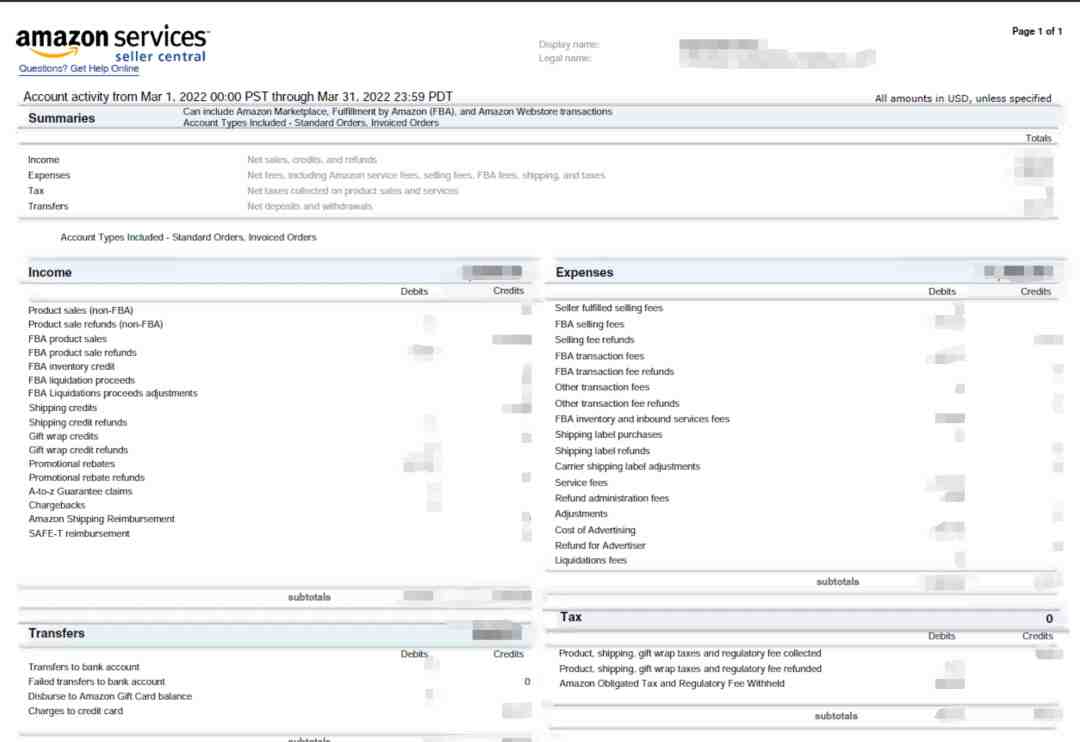Click the Liquidations fees row label

click(591, 560)
